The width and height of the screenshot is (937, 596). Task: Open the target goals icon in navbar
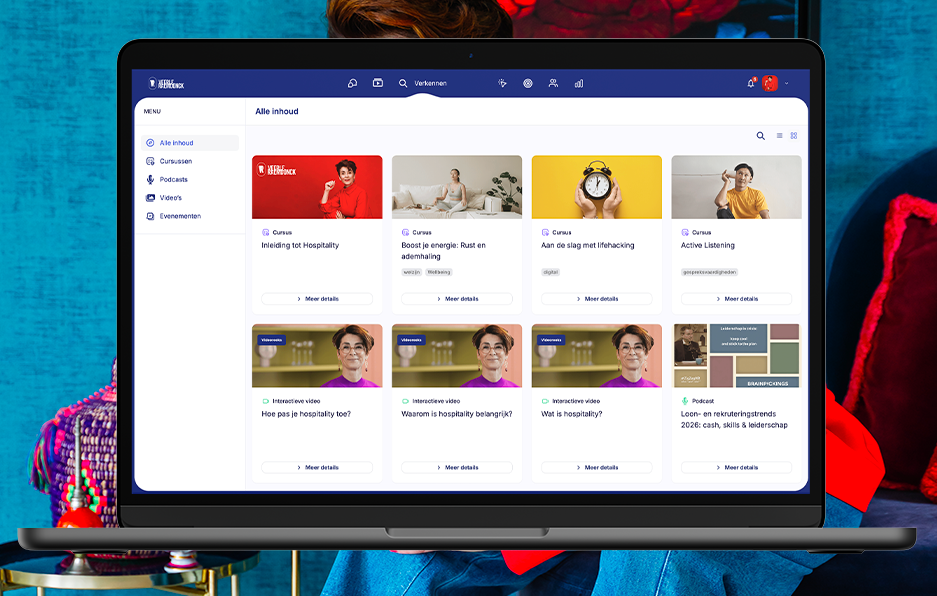tap(528, 84)
